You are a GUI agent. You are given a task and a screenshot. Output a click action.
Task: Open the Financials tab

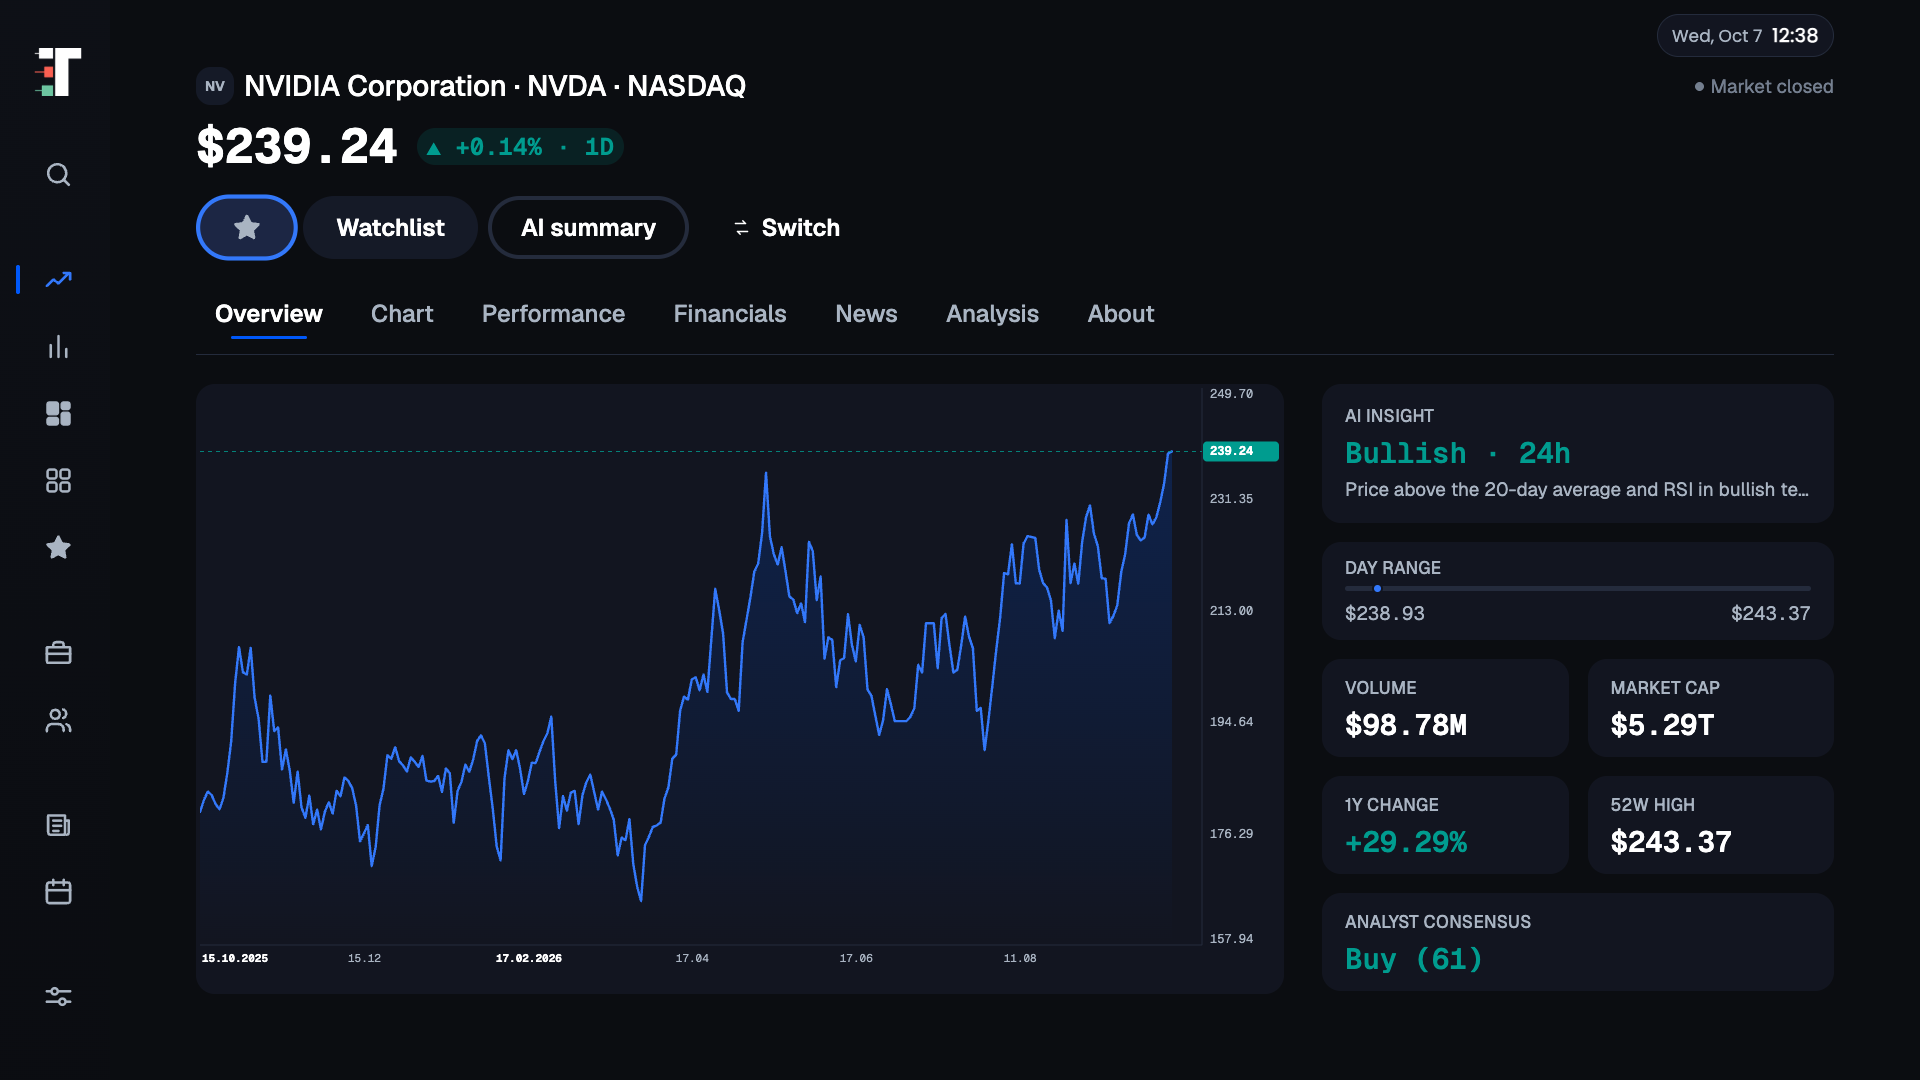tap(730, 314)
